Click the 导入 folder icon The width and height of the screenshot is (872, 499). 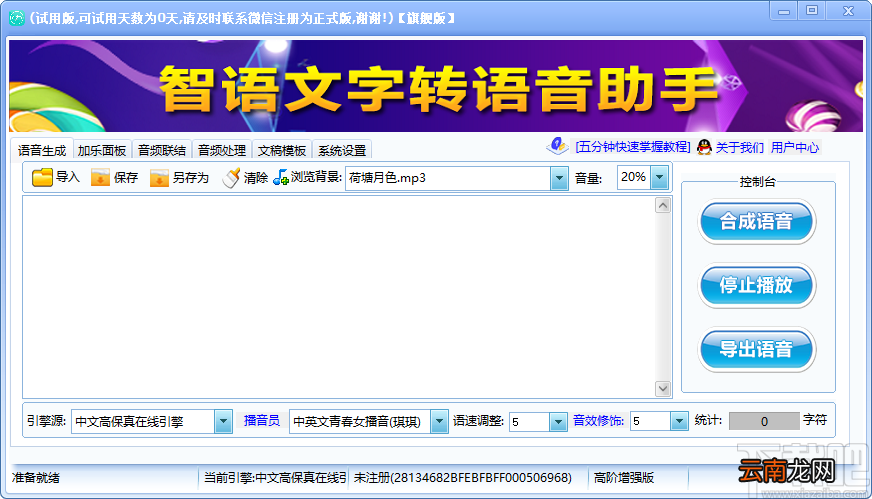[42, 177]
